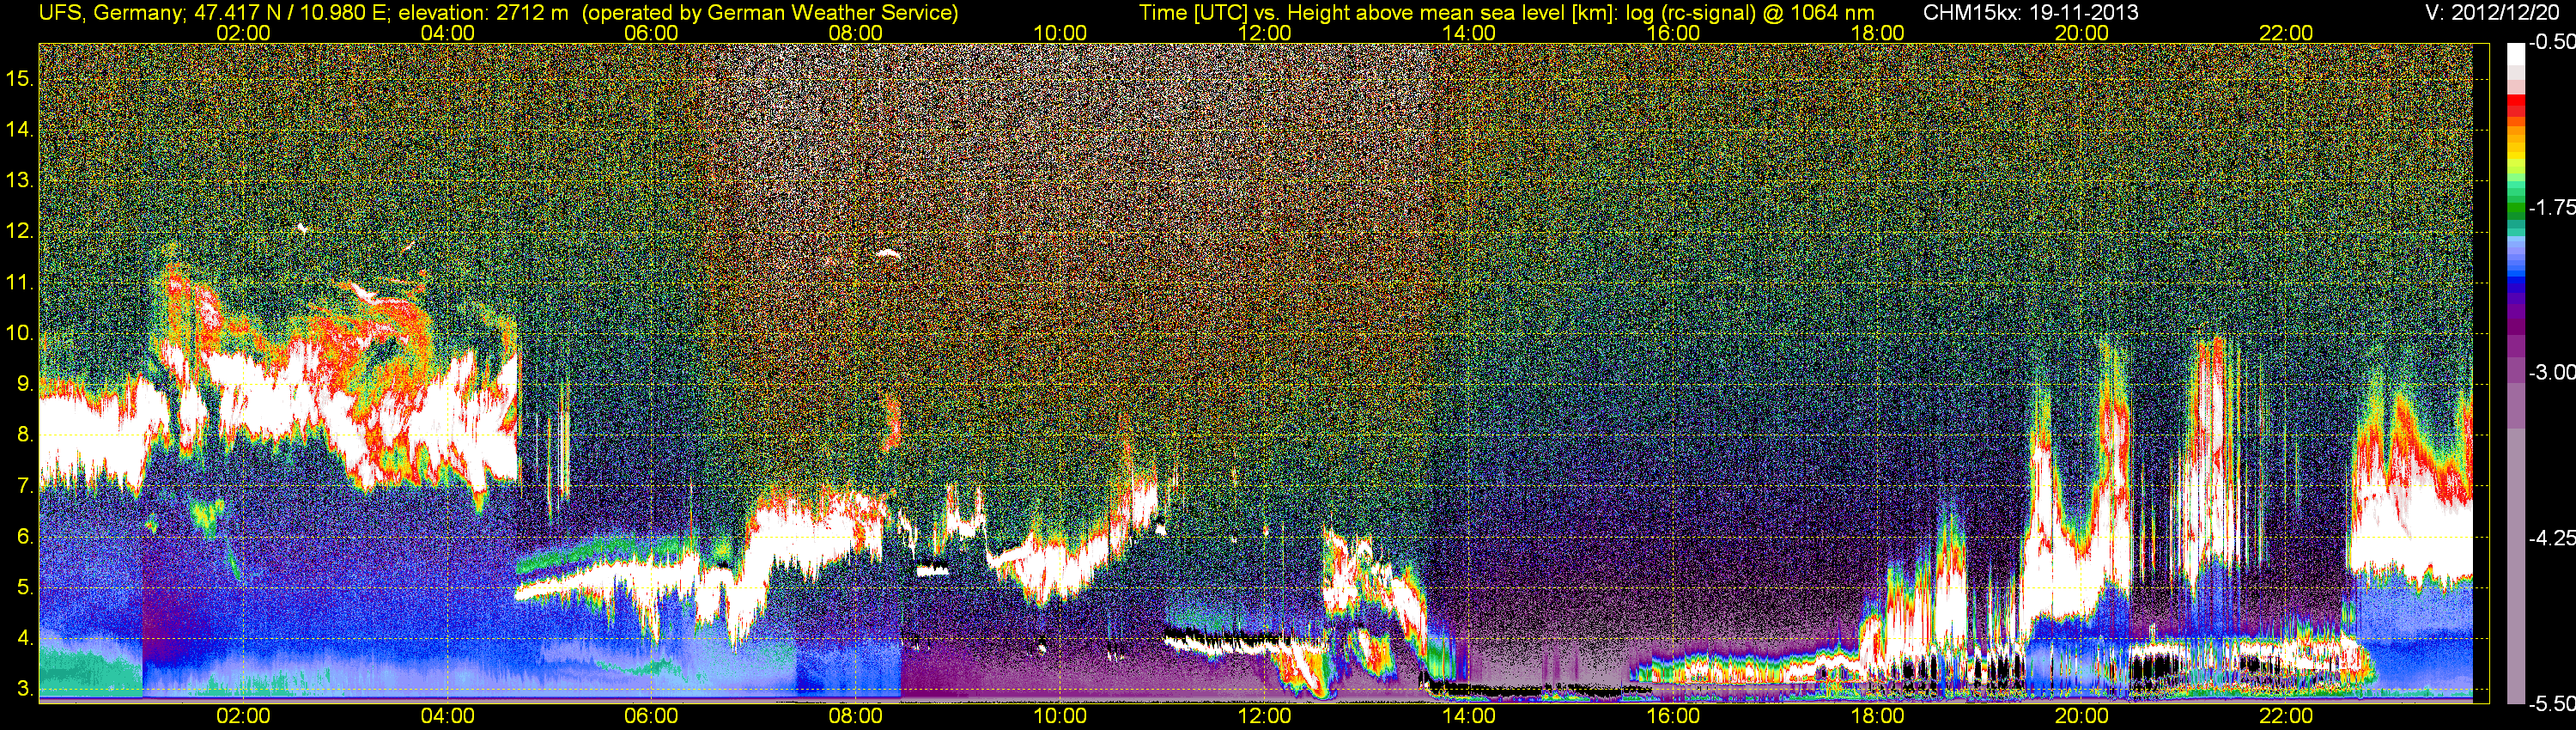
Task: Click the '16:00' label on the top time axis
Action: tap(1673, 33)
